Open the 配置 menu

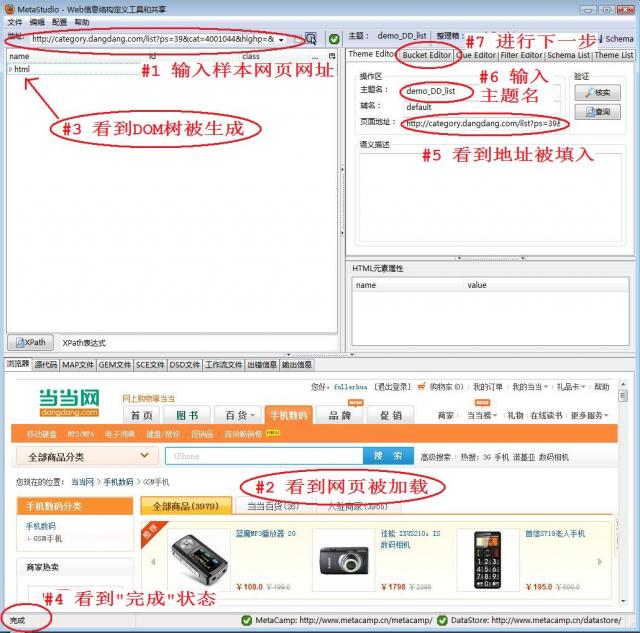point(60,22)
